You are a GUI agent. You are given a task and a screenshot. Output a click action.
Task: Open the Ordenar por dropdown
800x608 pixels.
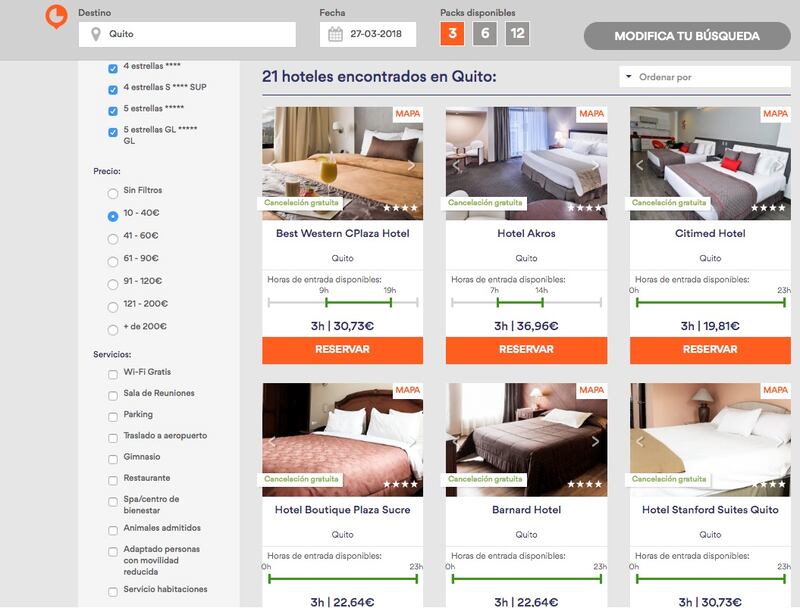(705, 77)
